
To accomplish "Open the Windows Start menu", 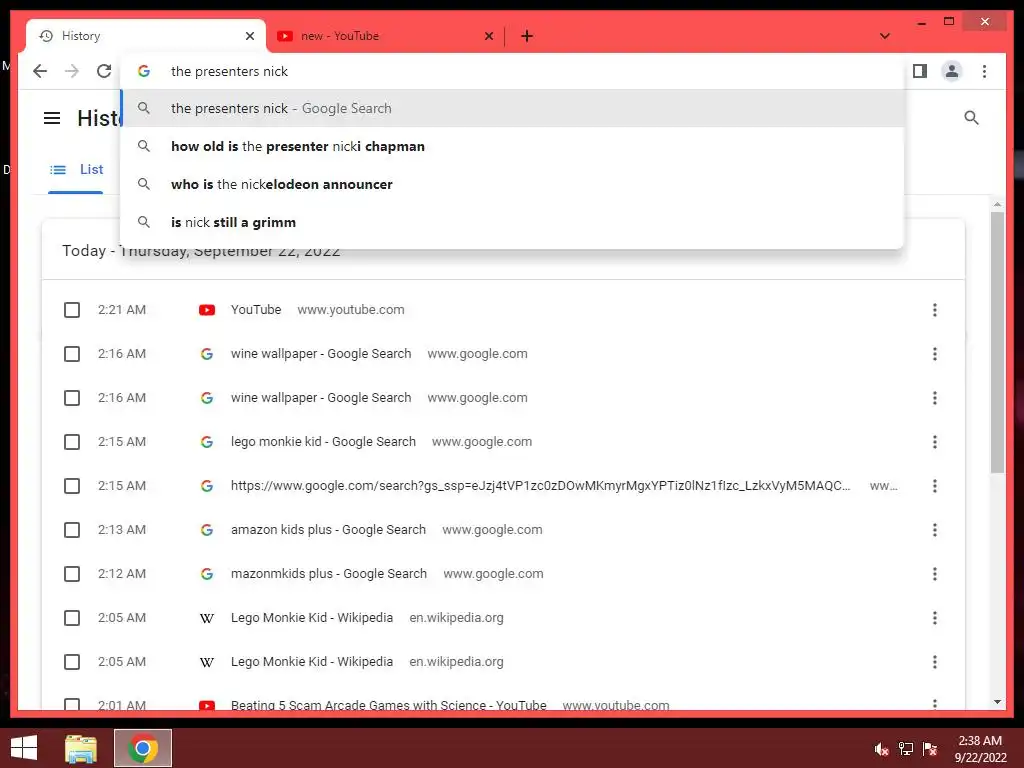I will click(x=24, y=748).
